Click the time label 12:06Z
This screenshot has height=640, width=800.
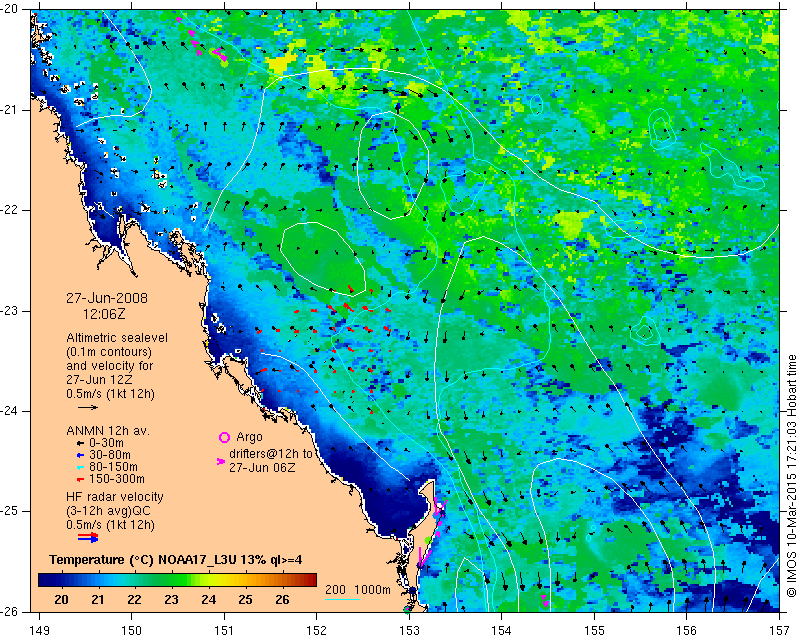point(104,314)
